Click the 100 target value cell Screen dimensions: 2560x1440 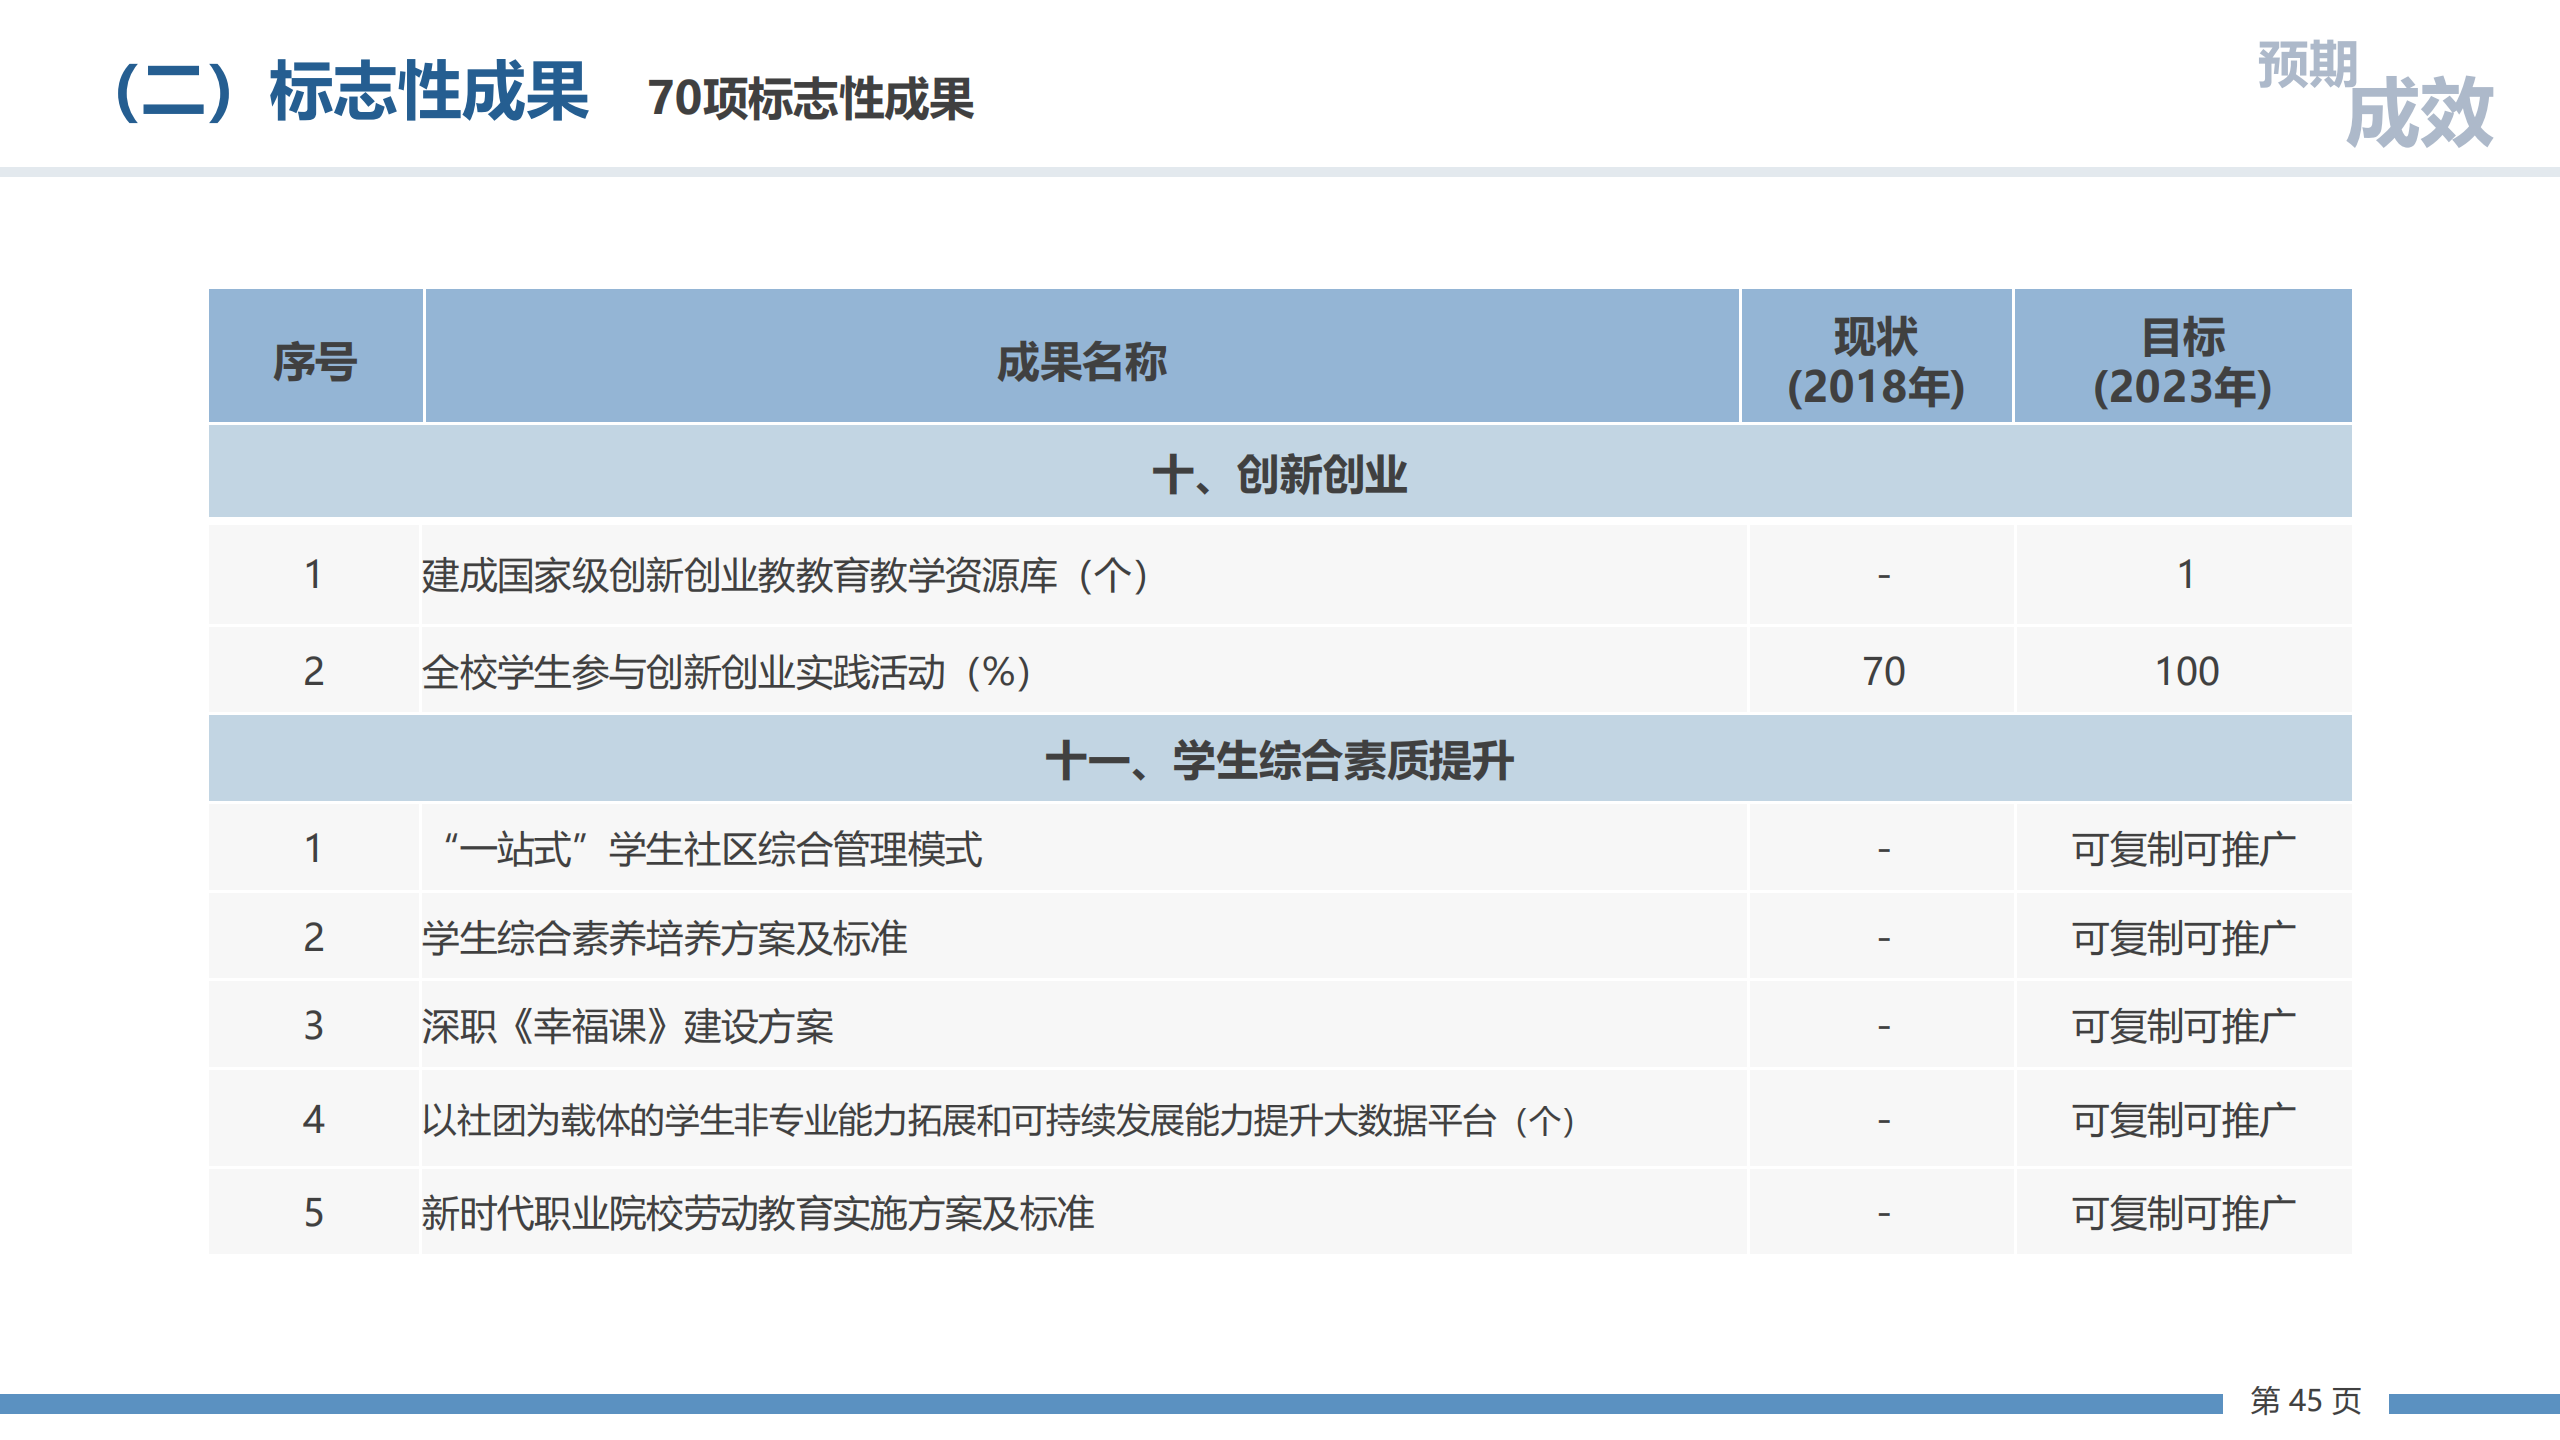pyautogui.click(x=2186, y=672)
